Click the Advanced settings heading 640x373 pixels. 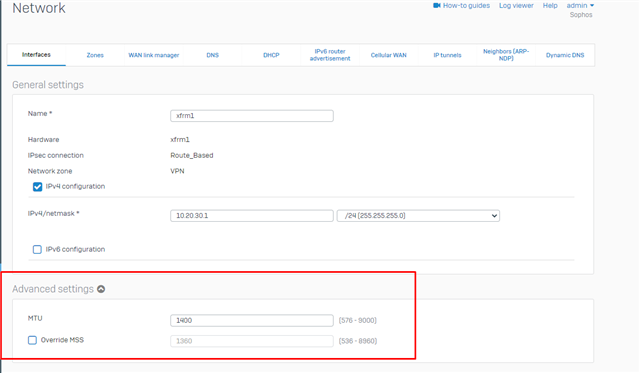(x=53, y=289)
